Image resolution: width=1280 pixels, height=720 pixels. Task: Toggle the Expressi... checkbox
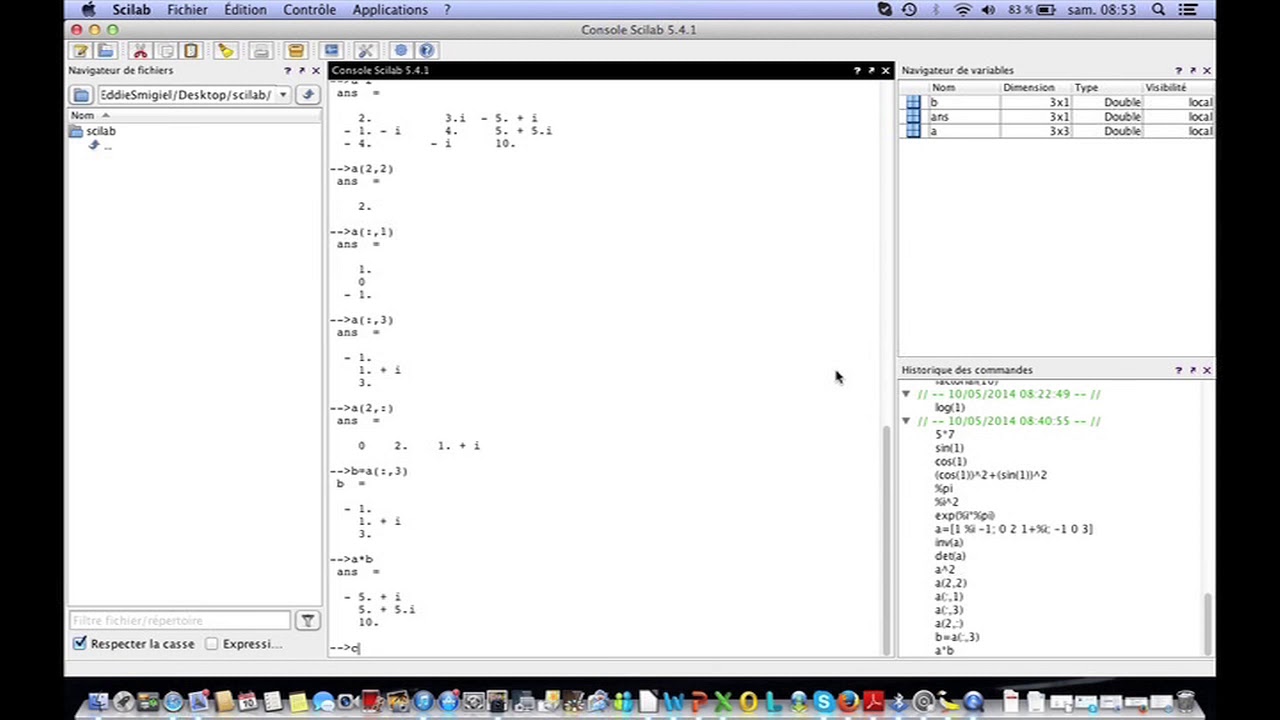tap(211, 644)
